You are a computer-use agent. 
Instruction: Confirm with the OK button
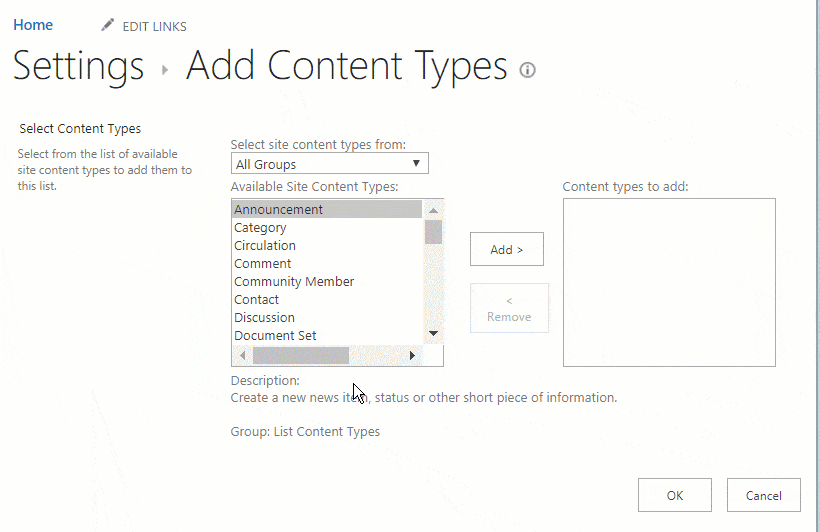point(675,495)
